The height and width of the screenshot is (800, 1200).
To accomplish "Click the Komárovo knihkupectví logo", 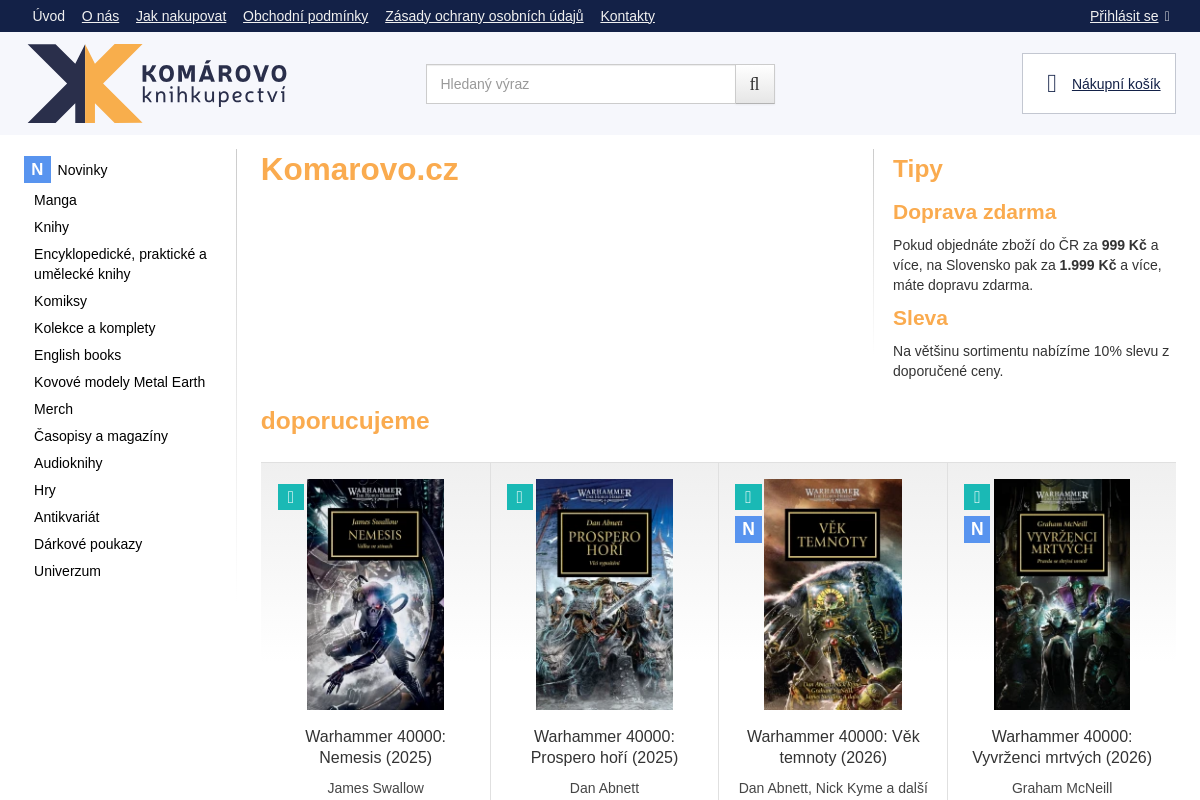I will [155, 83].
